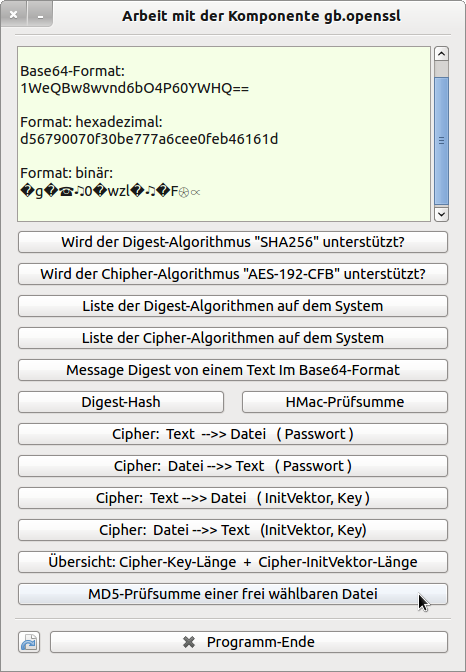Decrypt Datei to Text using InitVektor, Key
466x672 pixels.
point(233,530)
